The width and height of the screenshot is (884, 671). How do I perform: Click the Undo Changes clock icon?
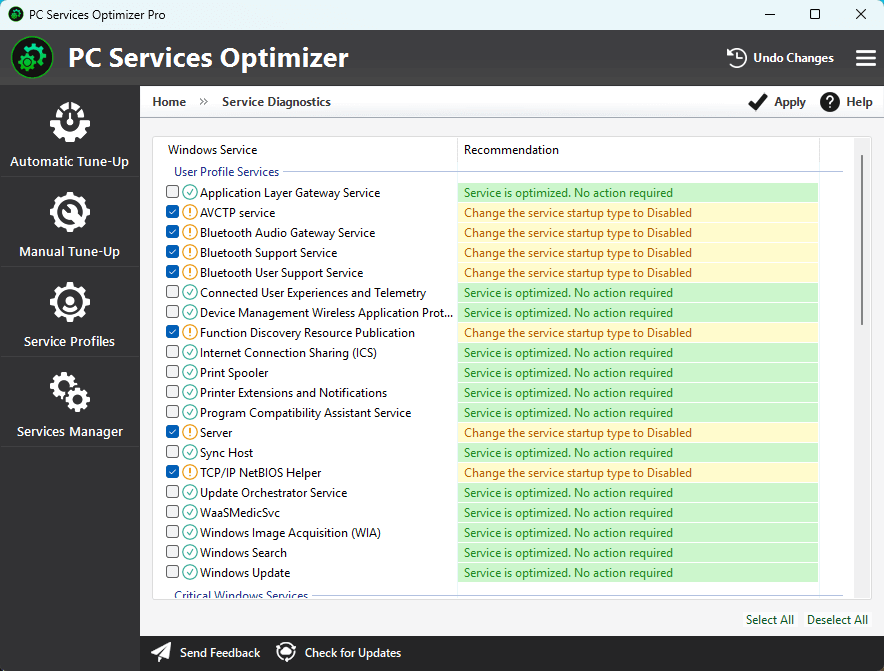tap(737, 58)
